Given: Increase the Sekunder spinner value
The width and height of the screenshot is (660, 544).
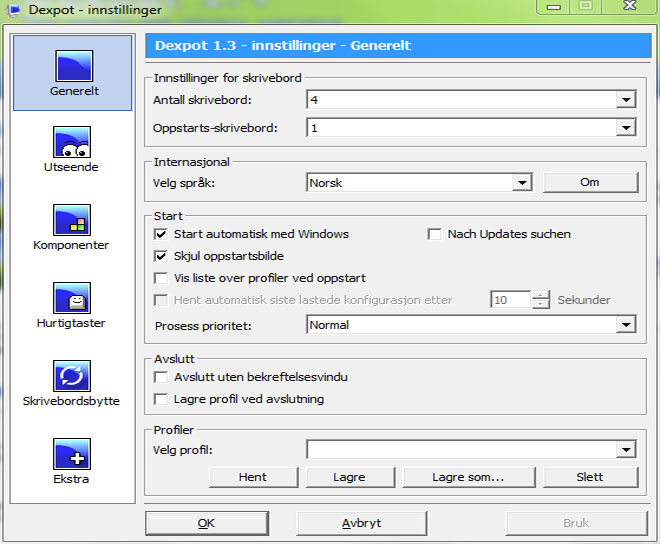Looking at the screenshot, I should point(541,295).
